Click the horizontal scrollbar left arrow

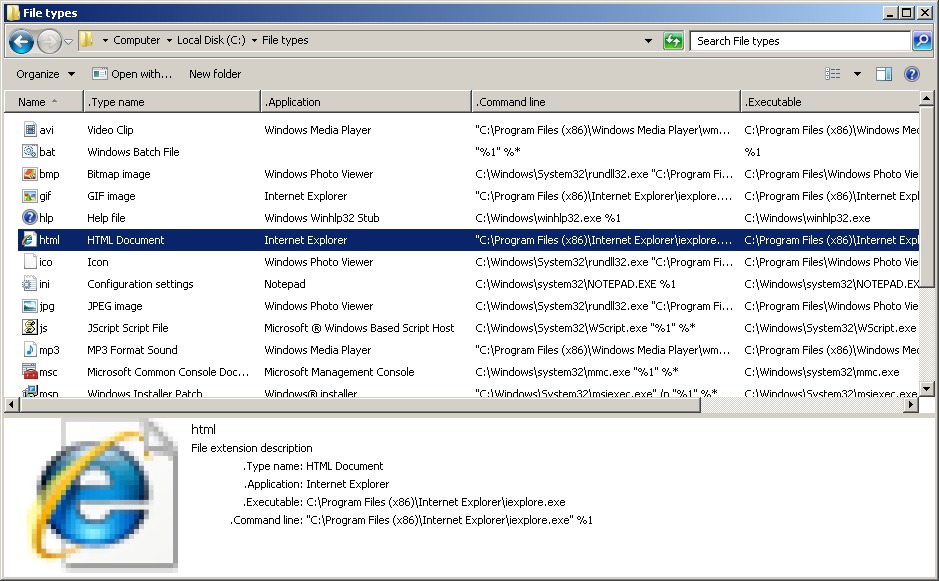pos(11,405)
